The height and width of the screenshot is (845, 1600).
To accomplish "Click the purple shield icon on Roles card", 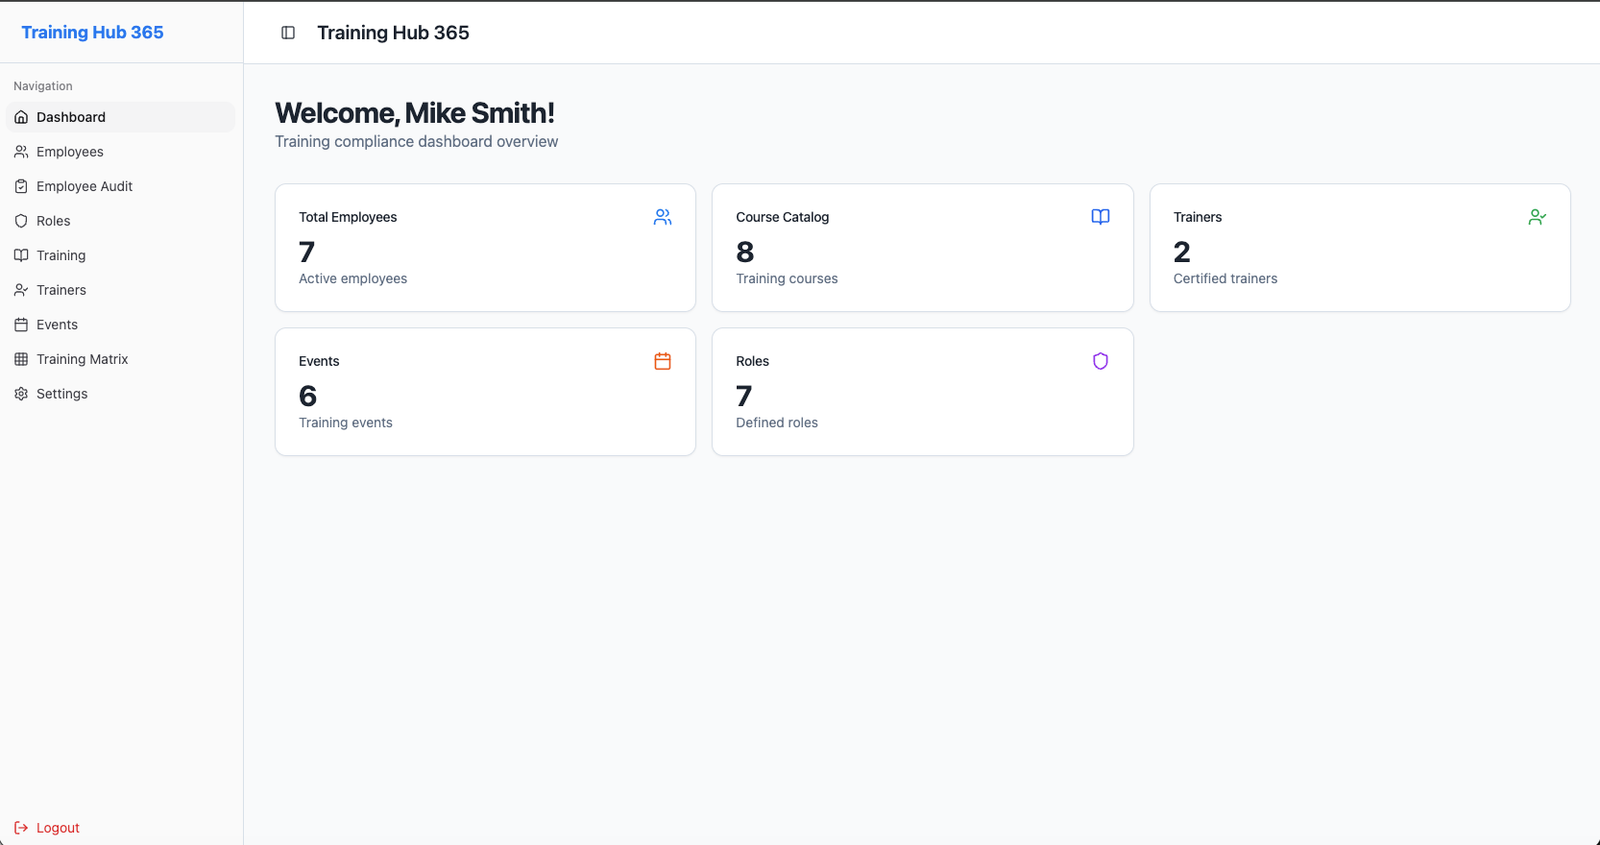I will coord(1100,361).
